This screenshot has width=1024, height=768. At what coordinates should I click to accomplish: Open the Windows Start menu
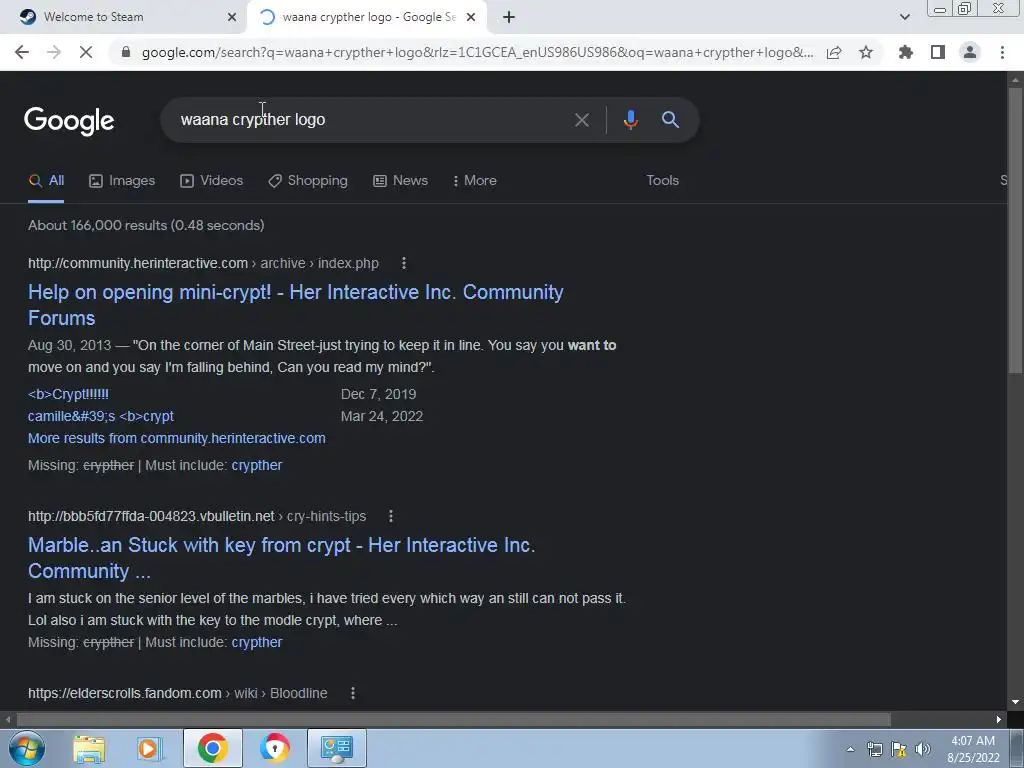coord(27,748)
